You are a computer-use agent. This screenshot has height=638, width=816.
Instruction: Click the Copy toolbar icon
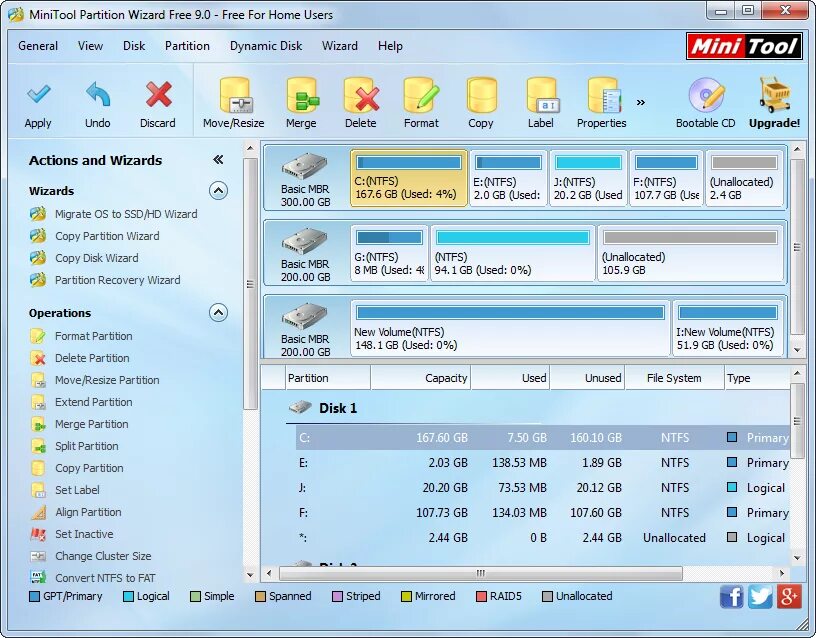pos(481,95)
